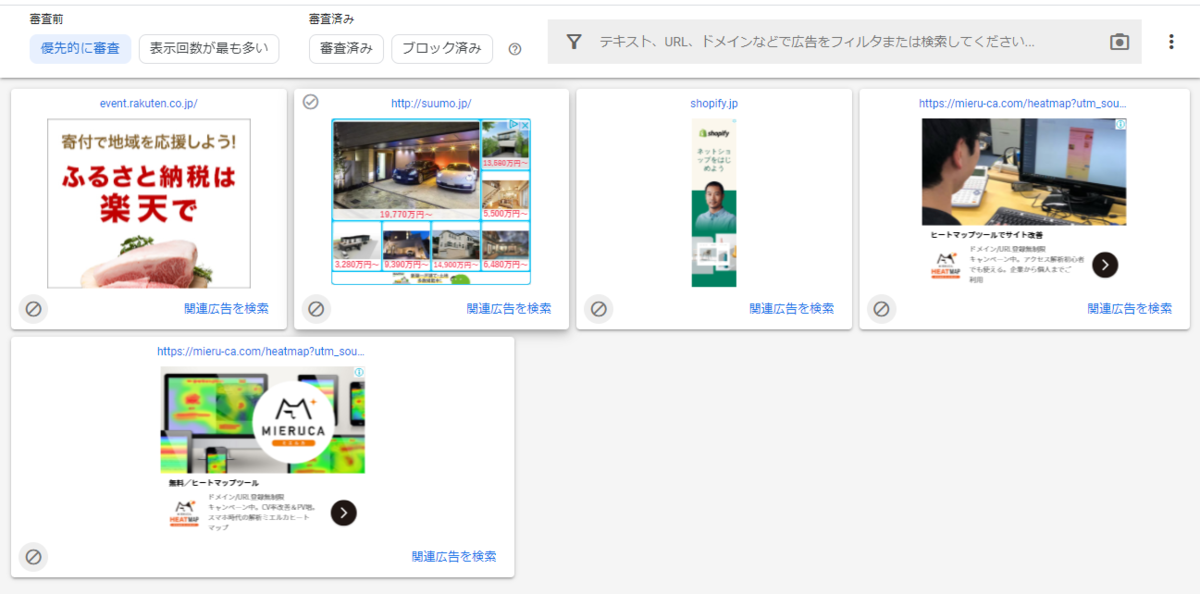Click the ヒートマップツールでサイト改善 headline
This screenshot has width=1200, height=594.
989,235
